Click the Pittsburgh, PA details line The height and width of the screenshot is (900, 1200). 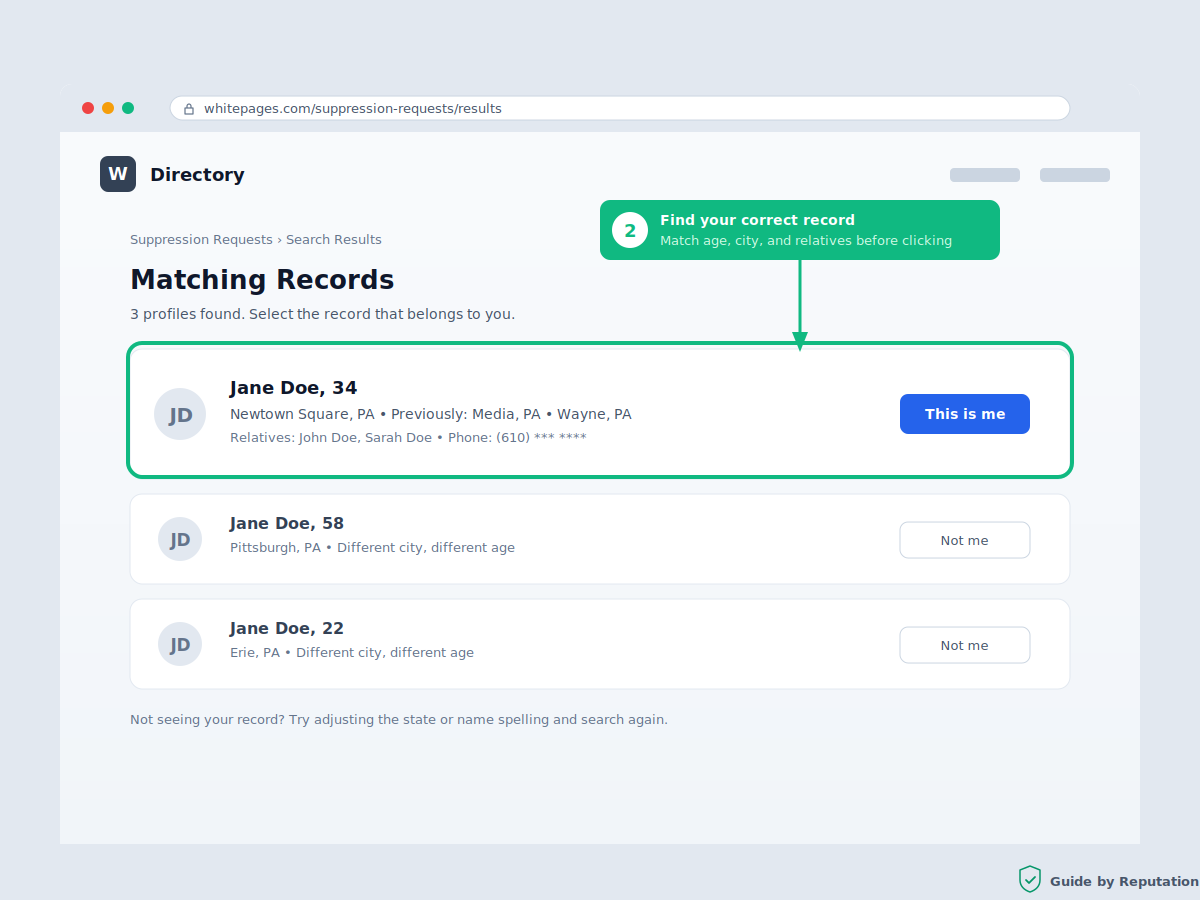(372, 548)
